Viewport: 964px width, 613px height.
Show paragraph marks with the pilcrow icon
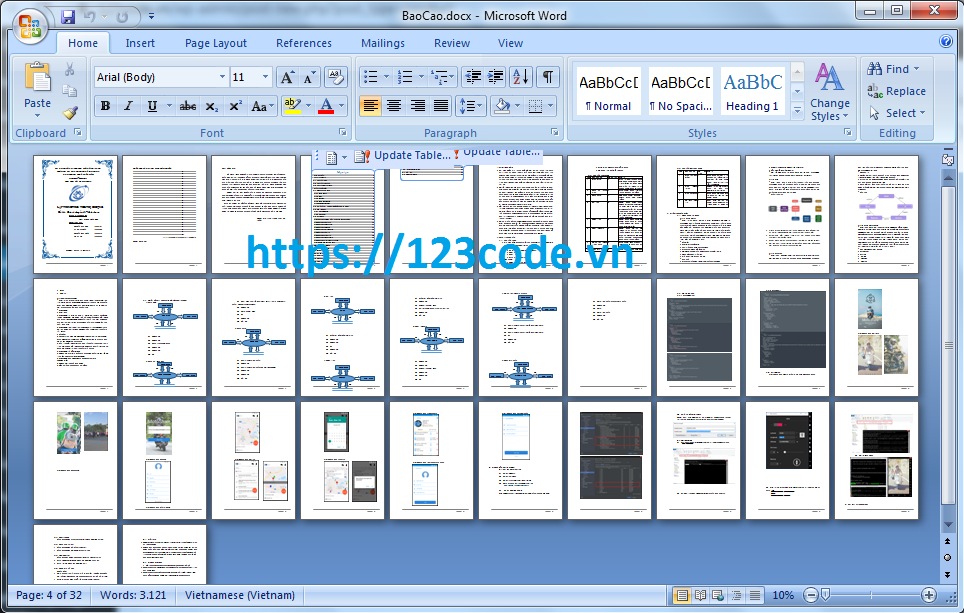pyautogui.click(x=548, y=77)
